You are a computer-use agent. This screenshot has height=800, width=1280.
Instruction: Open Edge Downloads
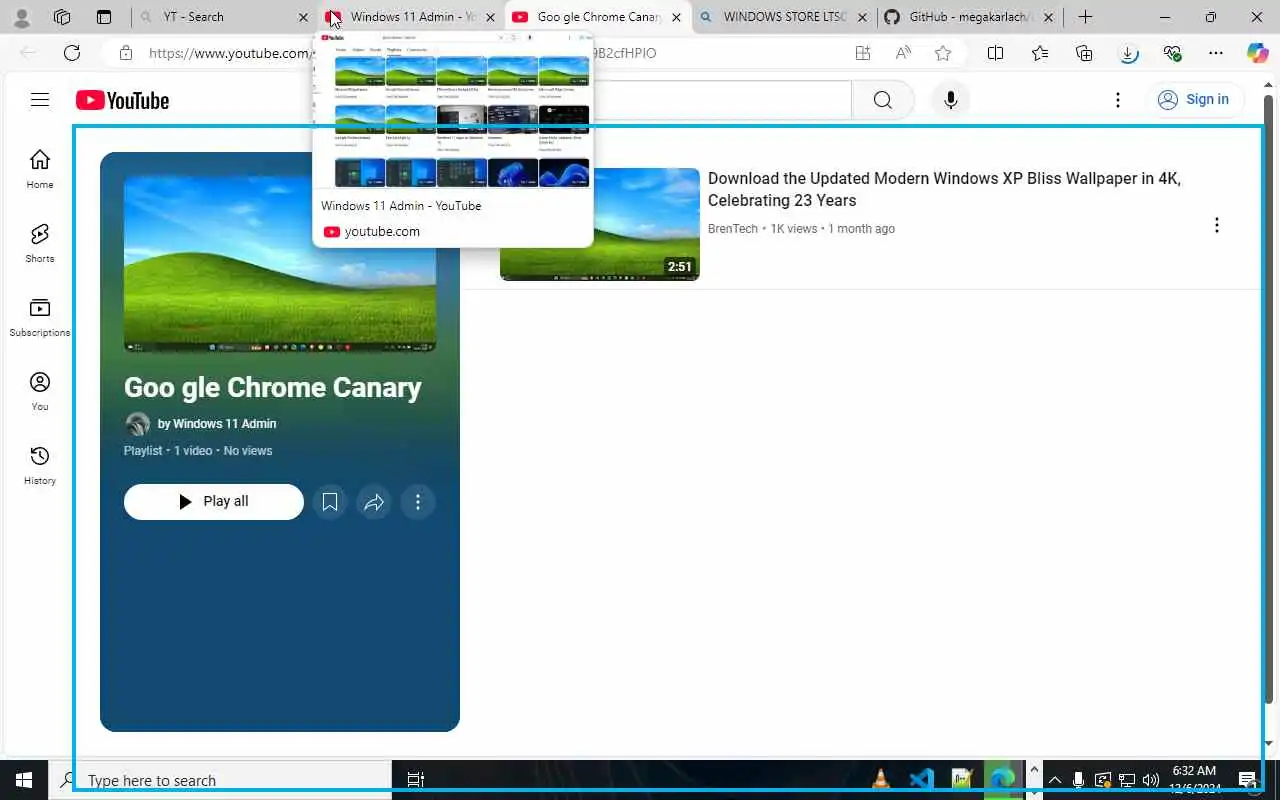click(x=1128, y=53)
